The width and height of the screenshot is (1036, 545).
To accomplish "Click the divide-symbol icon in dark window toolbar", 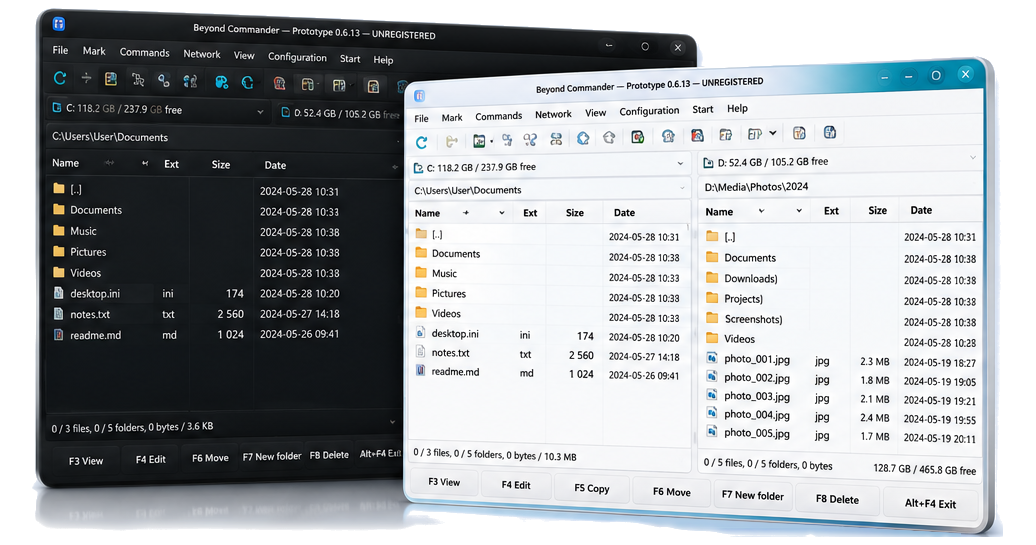I will point(87,79).
